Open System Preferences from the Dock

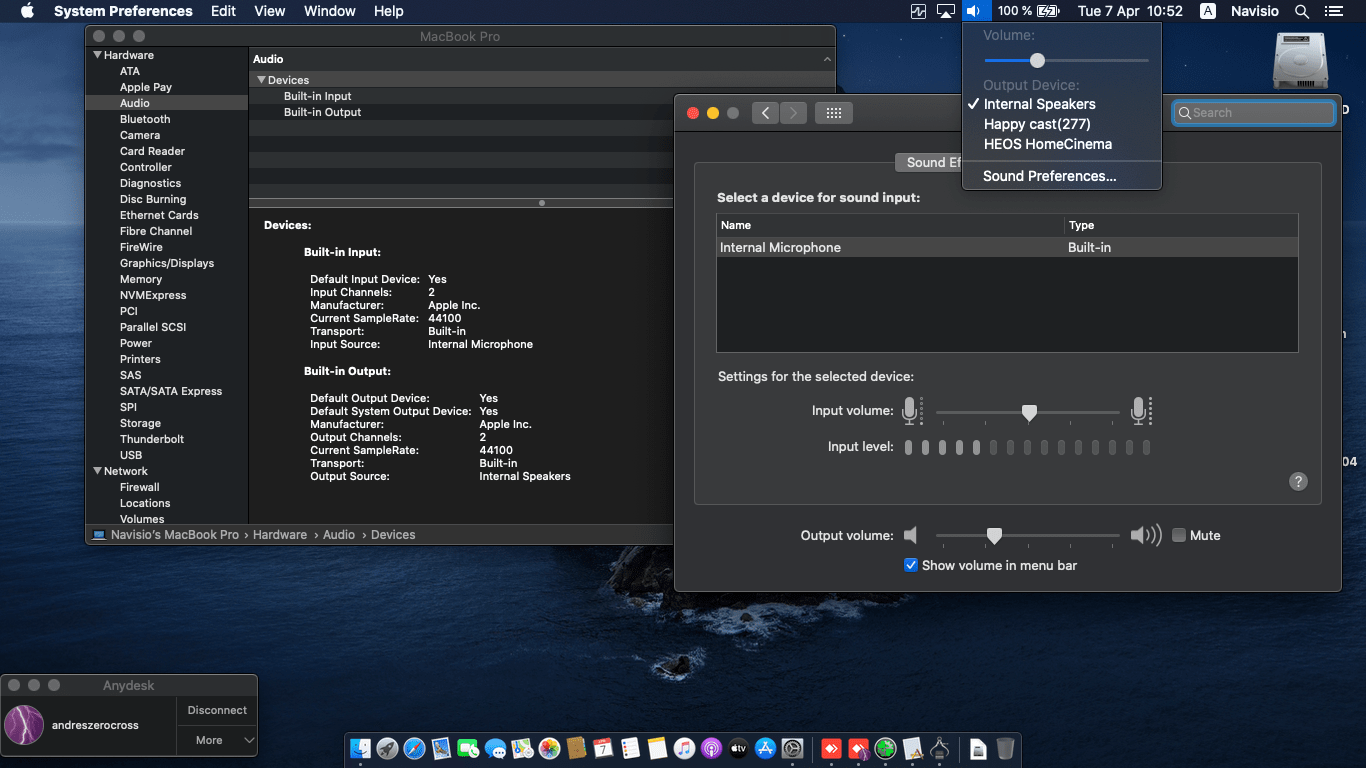[790, 748]
